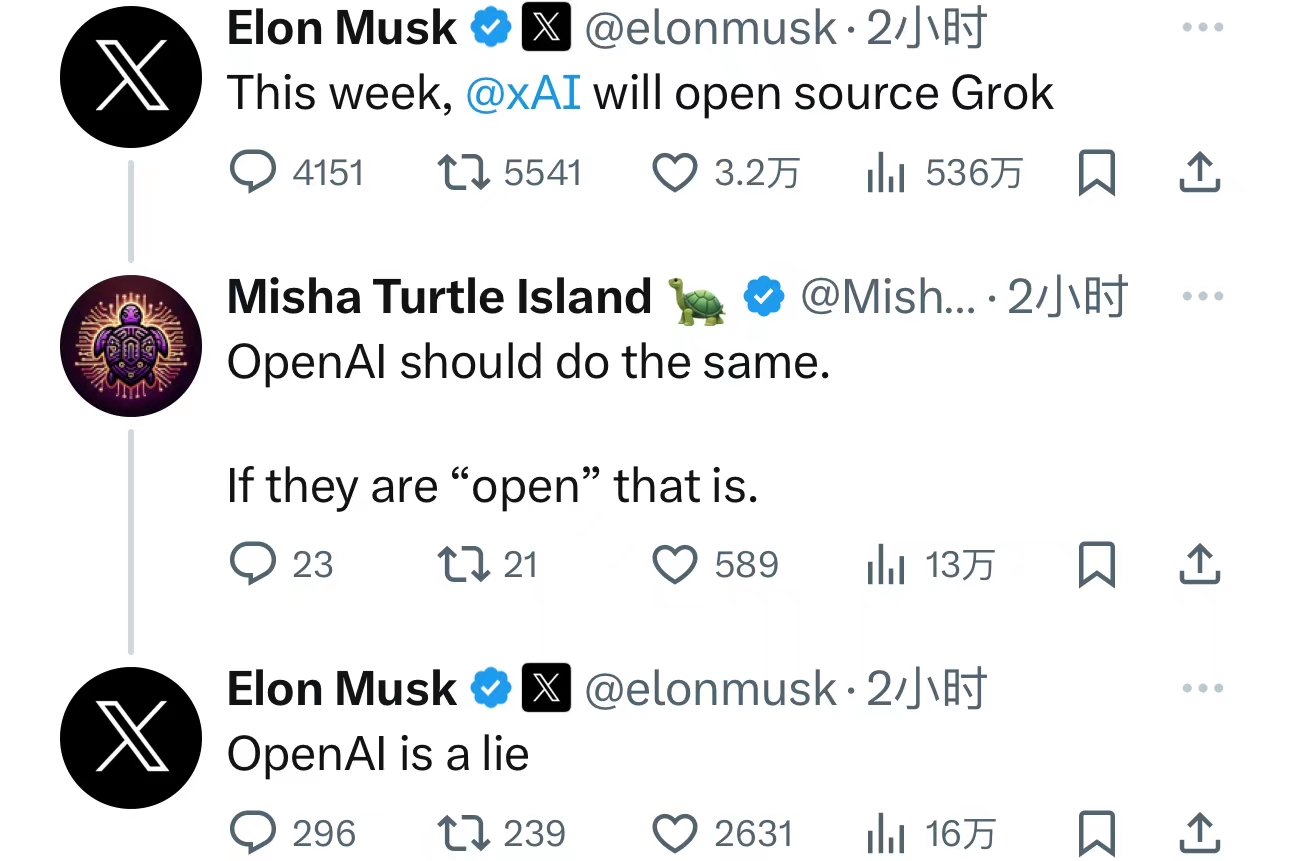
Task: Open Misha Turtle Island profile name
Action: 439,297
